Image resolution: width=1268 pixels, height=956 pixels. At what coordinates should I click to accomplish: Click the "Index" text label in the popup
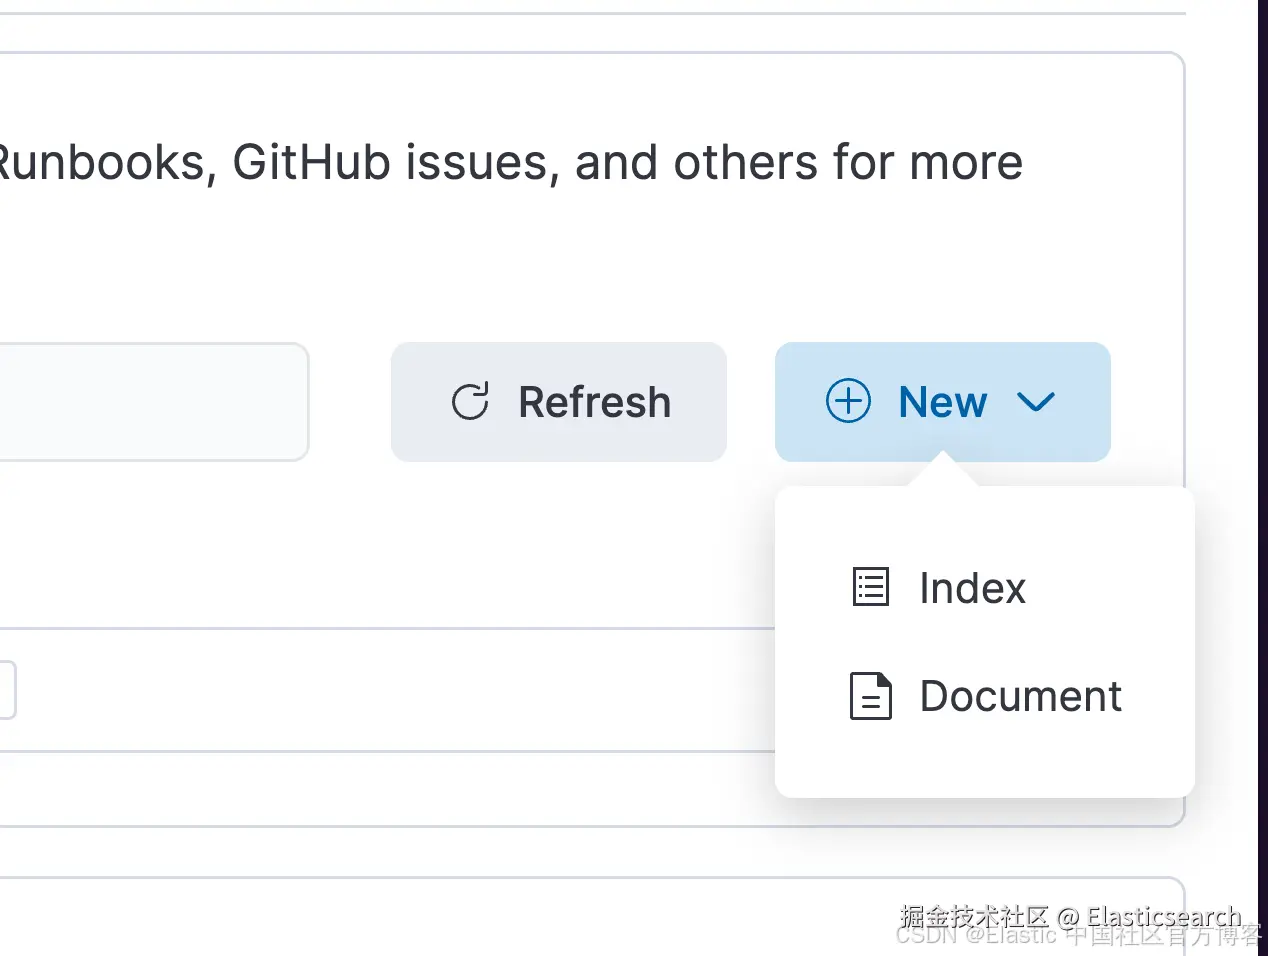pos(972,588)
